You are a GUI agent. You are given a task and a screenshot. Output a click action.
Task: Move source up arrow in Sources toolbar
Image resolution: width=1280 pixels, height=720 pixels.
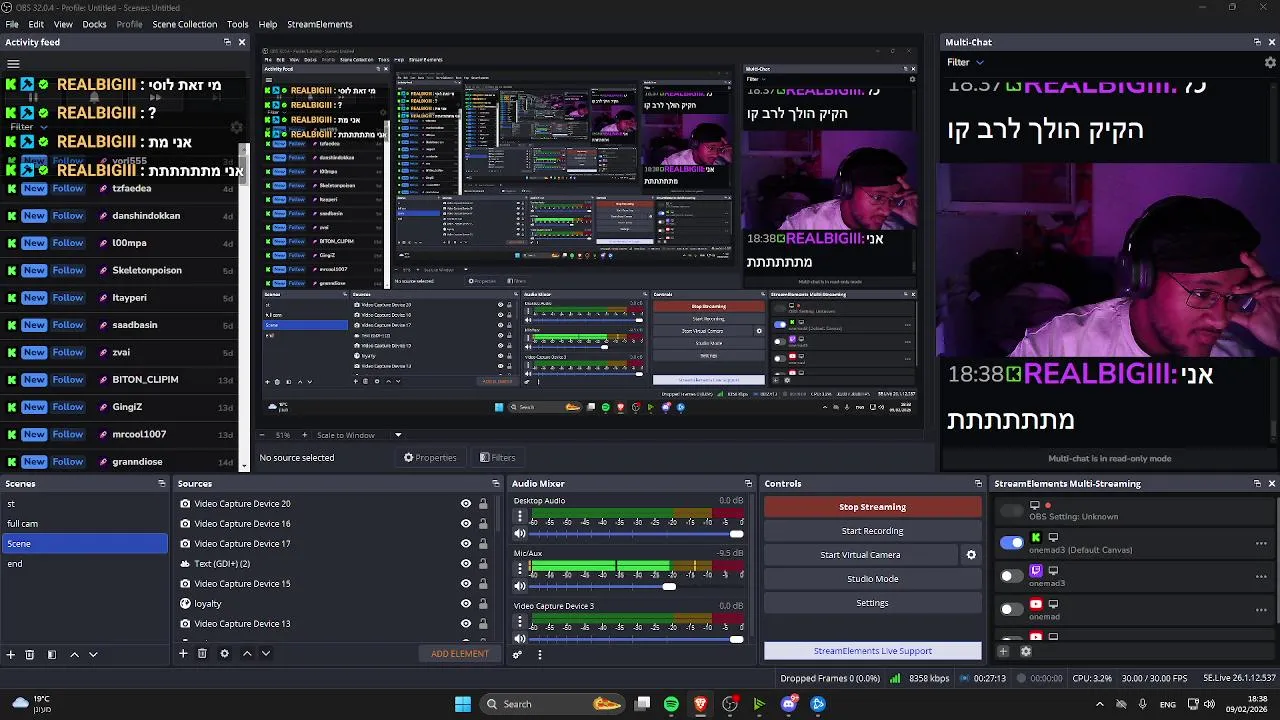(x=247, y=653)
